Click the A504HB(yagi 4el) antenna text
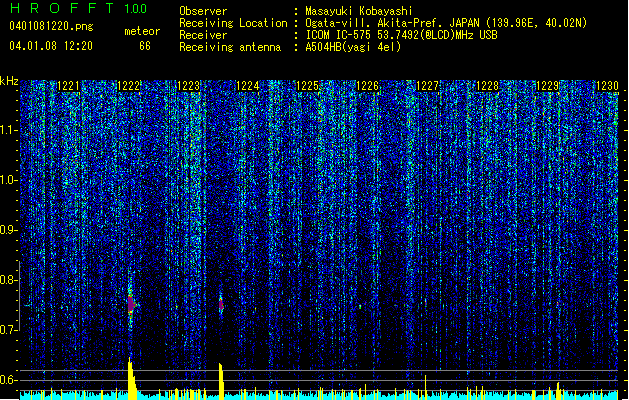Viewport: 629px width, 400px height. (x=353, y=47)
